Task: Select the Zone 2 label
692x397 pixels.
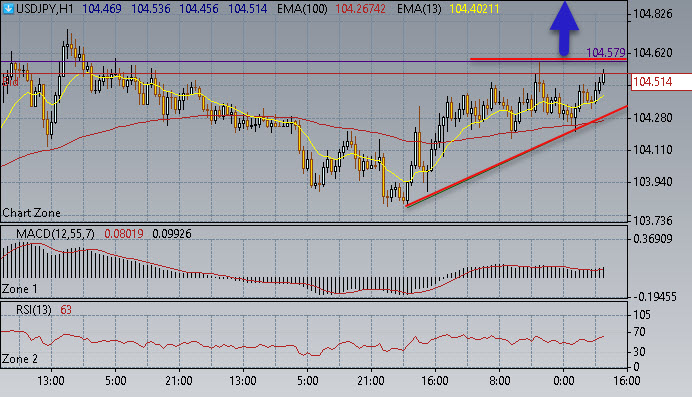Action: pyautogui.click(x=20, y=359)
